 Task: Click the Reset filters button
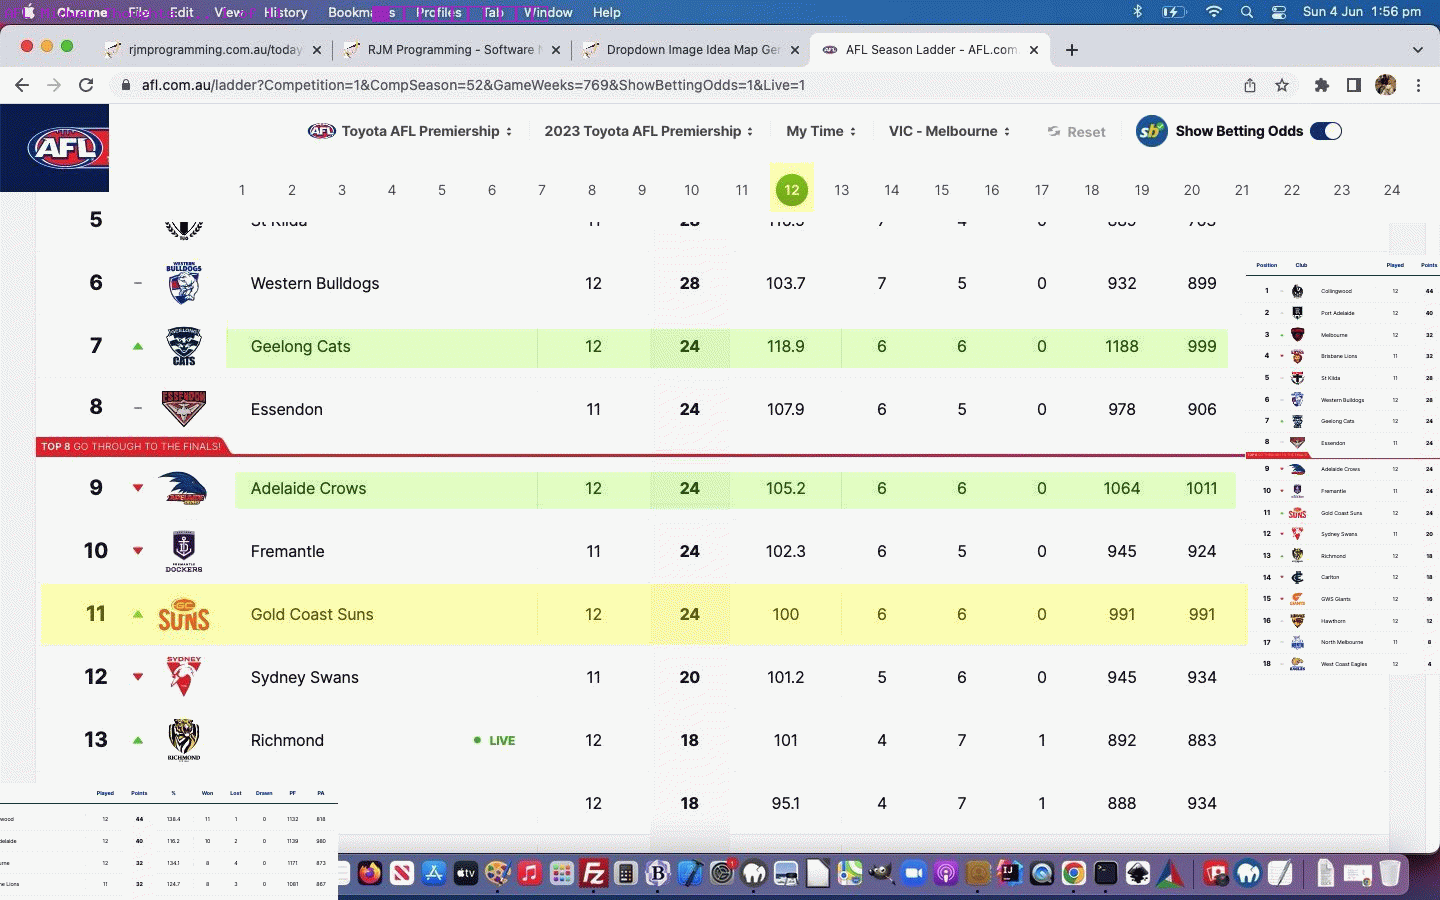point(1076,132)
